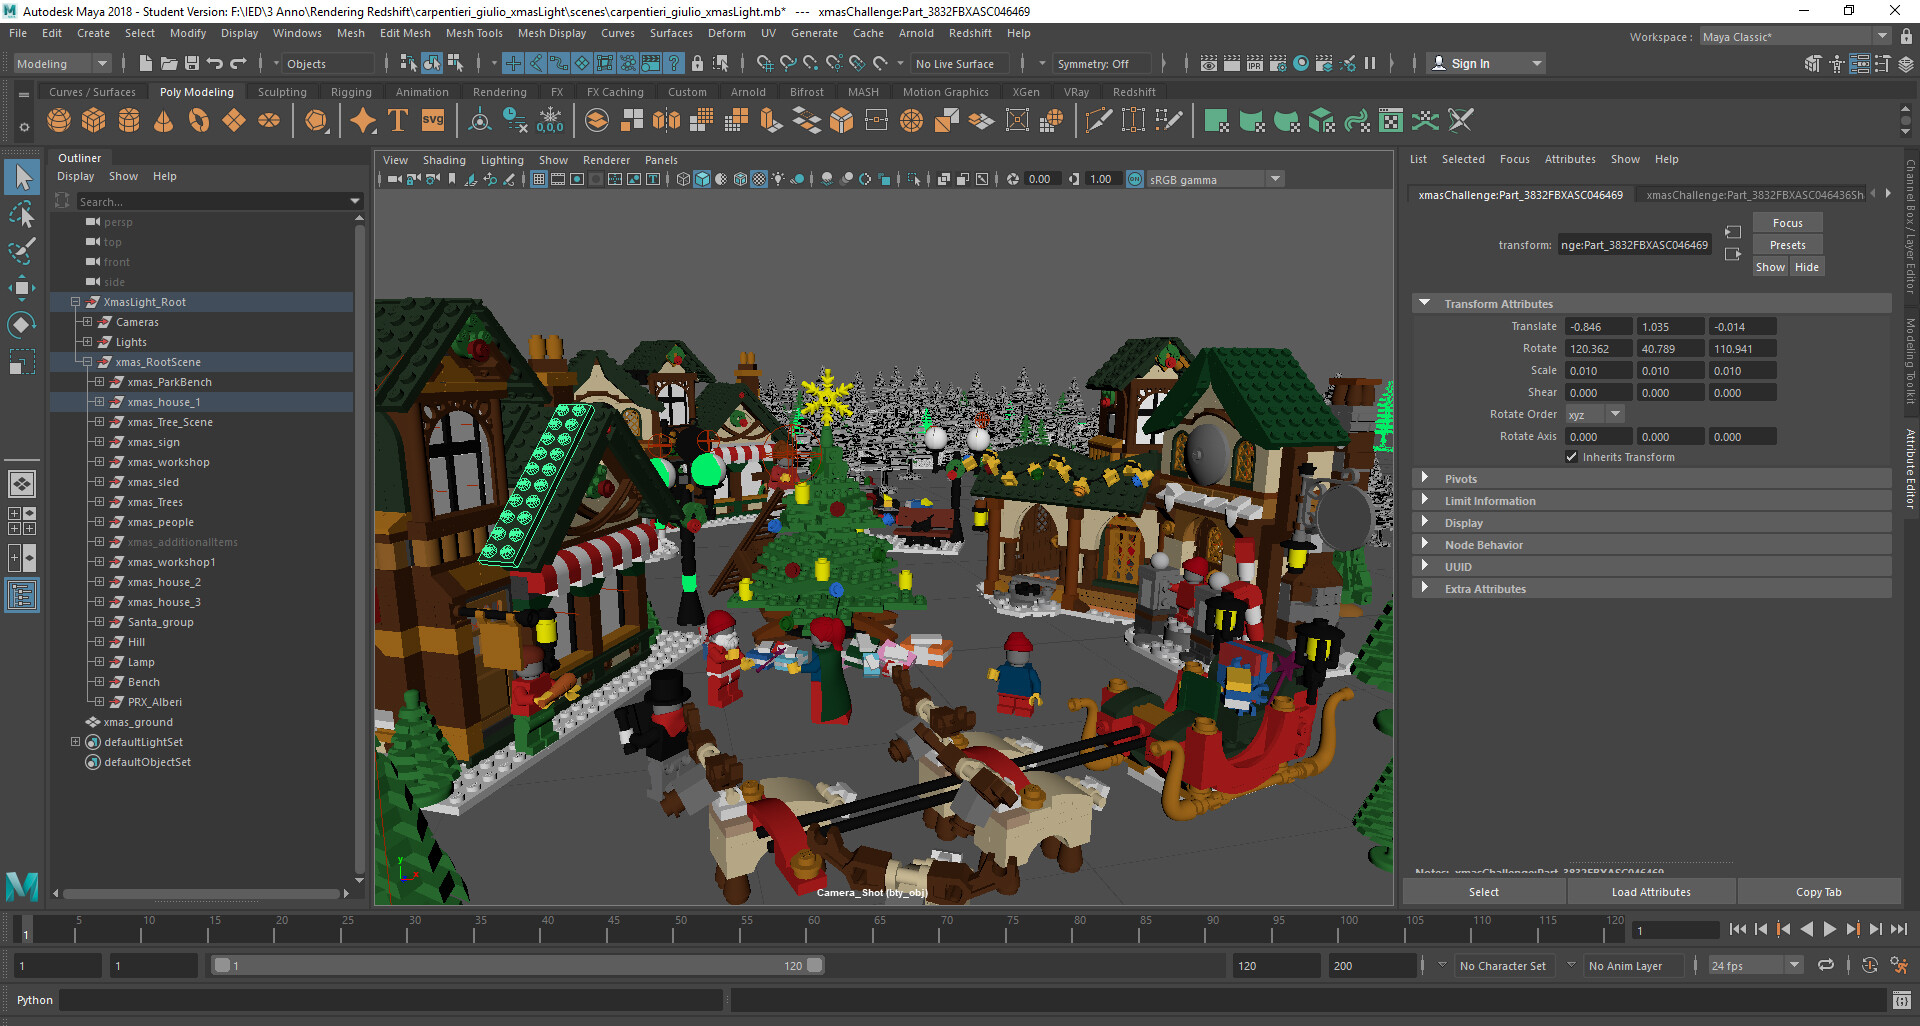
Task: Expand the xmas_house_1 node in the Outliner
Action: 99,402
